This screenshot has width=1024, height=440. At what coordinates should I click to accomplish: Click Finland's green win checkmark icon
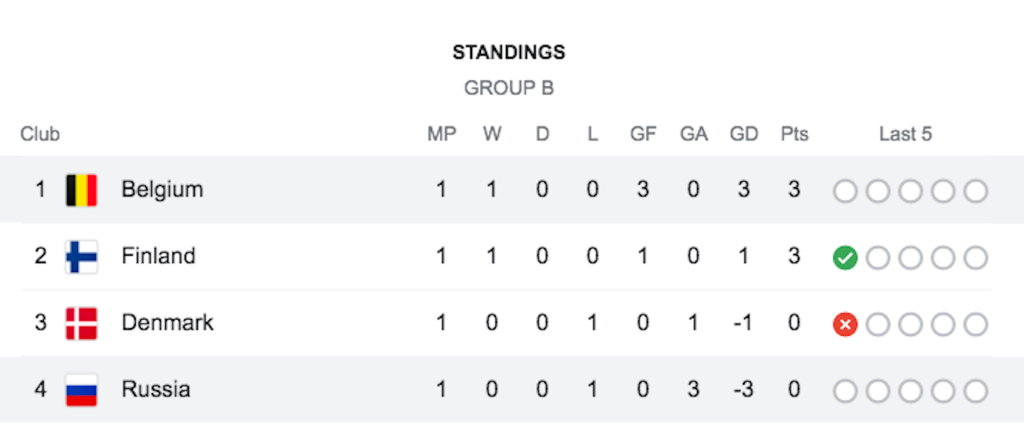845,259
